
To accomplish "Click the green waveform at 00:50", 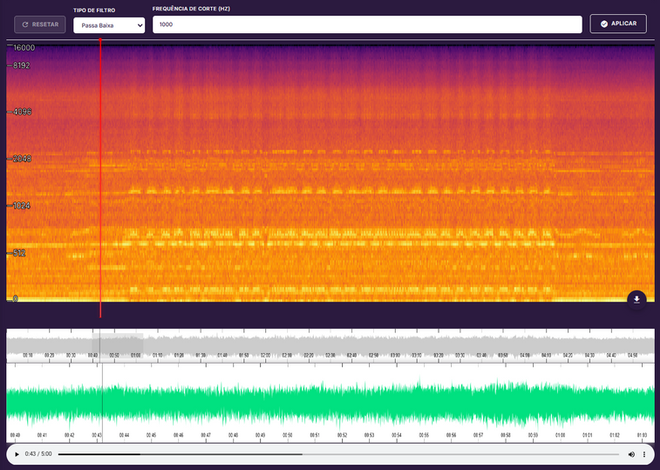I will click(x=287, y=402).
